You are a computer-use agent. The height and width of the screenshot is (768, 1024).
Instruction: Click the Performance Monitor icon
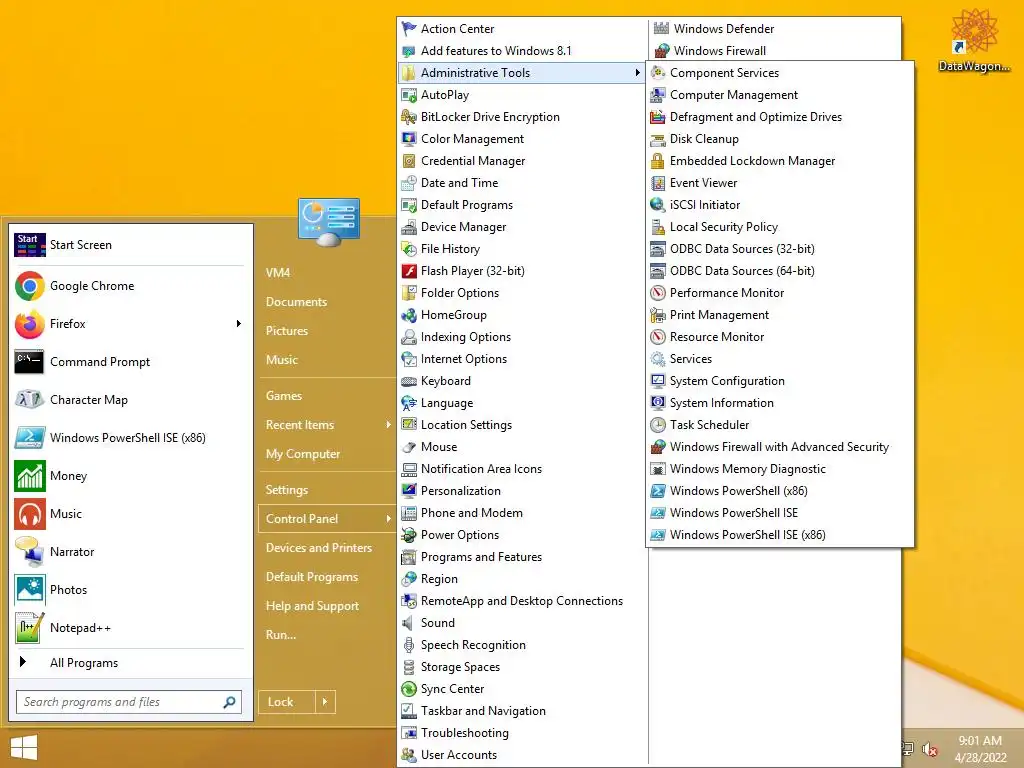coord(658,293)
